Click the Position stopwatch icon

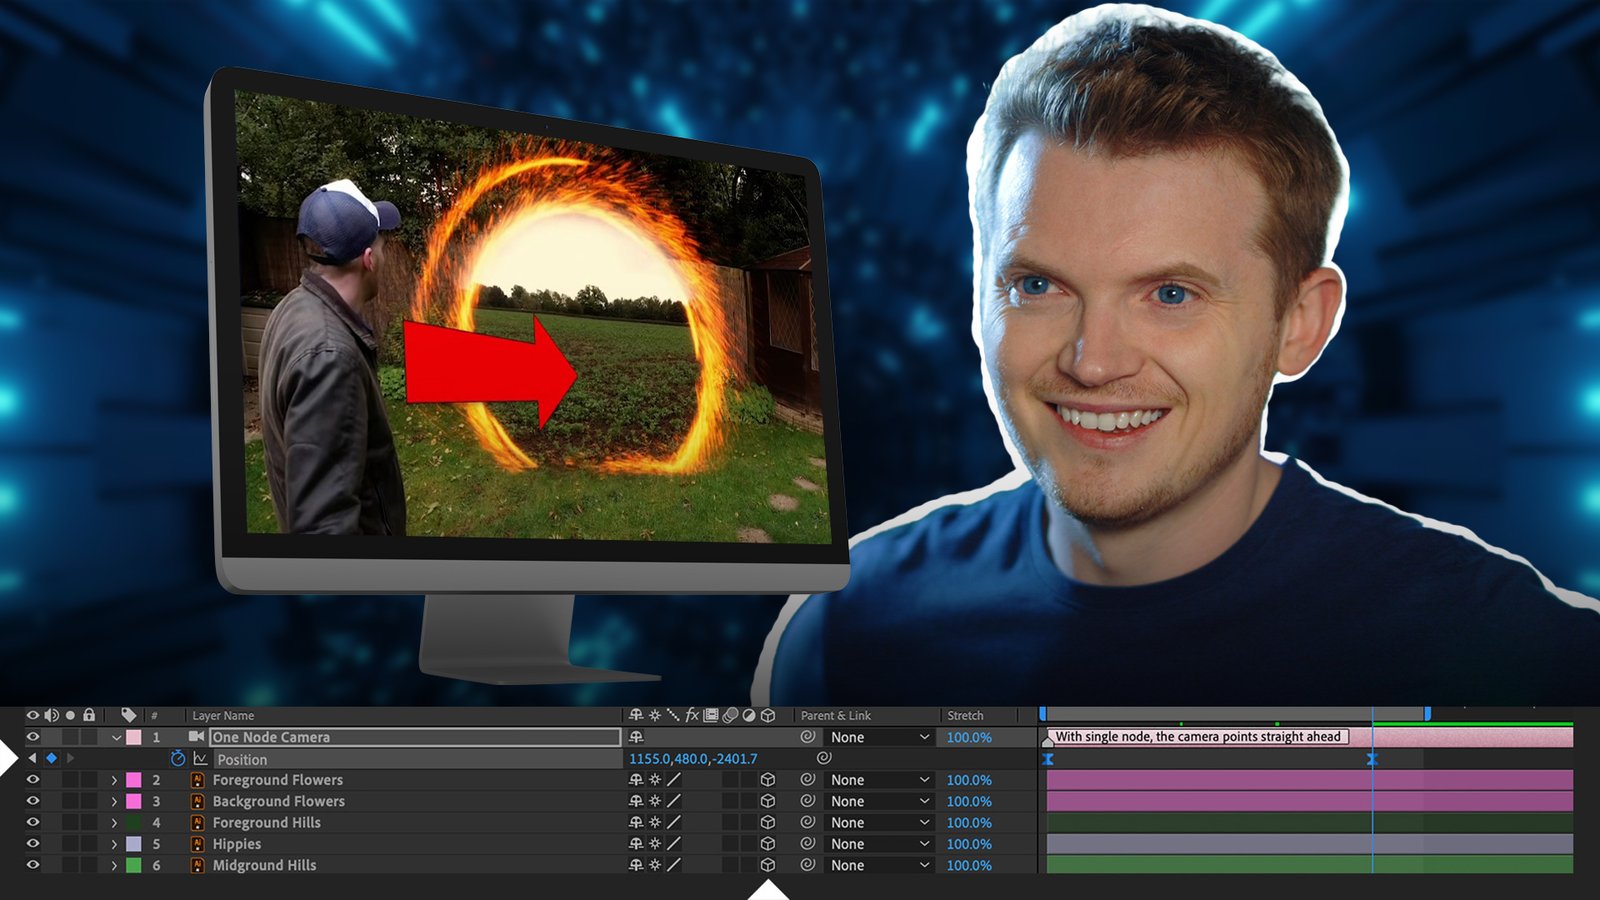(x=178, y=759)
